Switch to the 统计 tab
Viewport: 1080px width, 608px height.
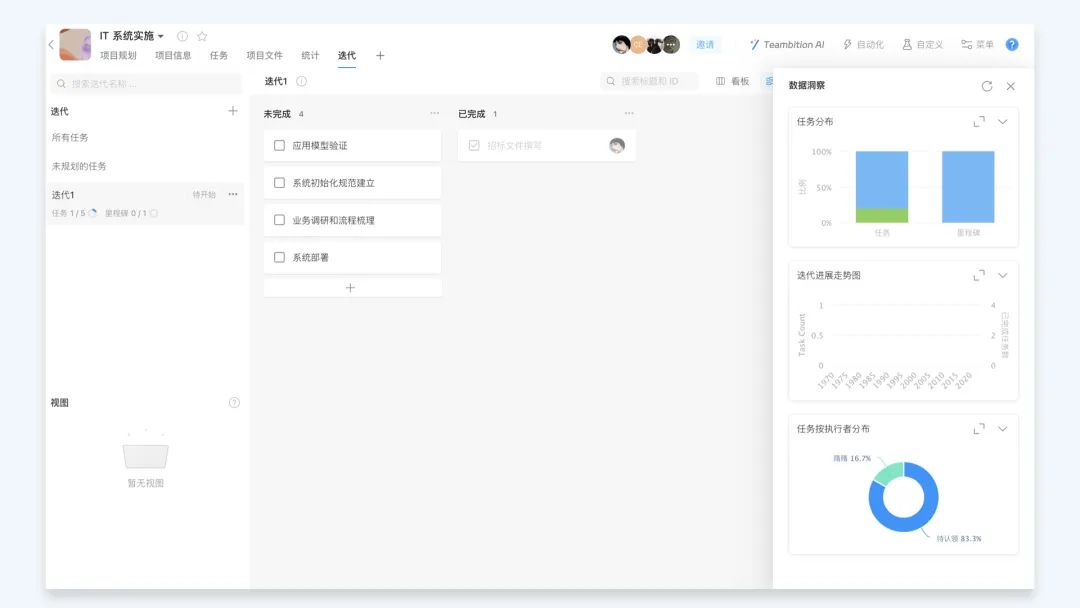(310, 56)
